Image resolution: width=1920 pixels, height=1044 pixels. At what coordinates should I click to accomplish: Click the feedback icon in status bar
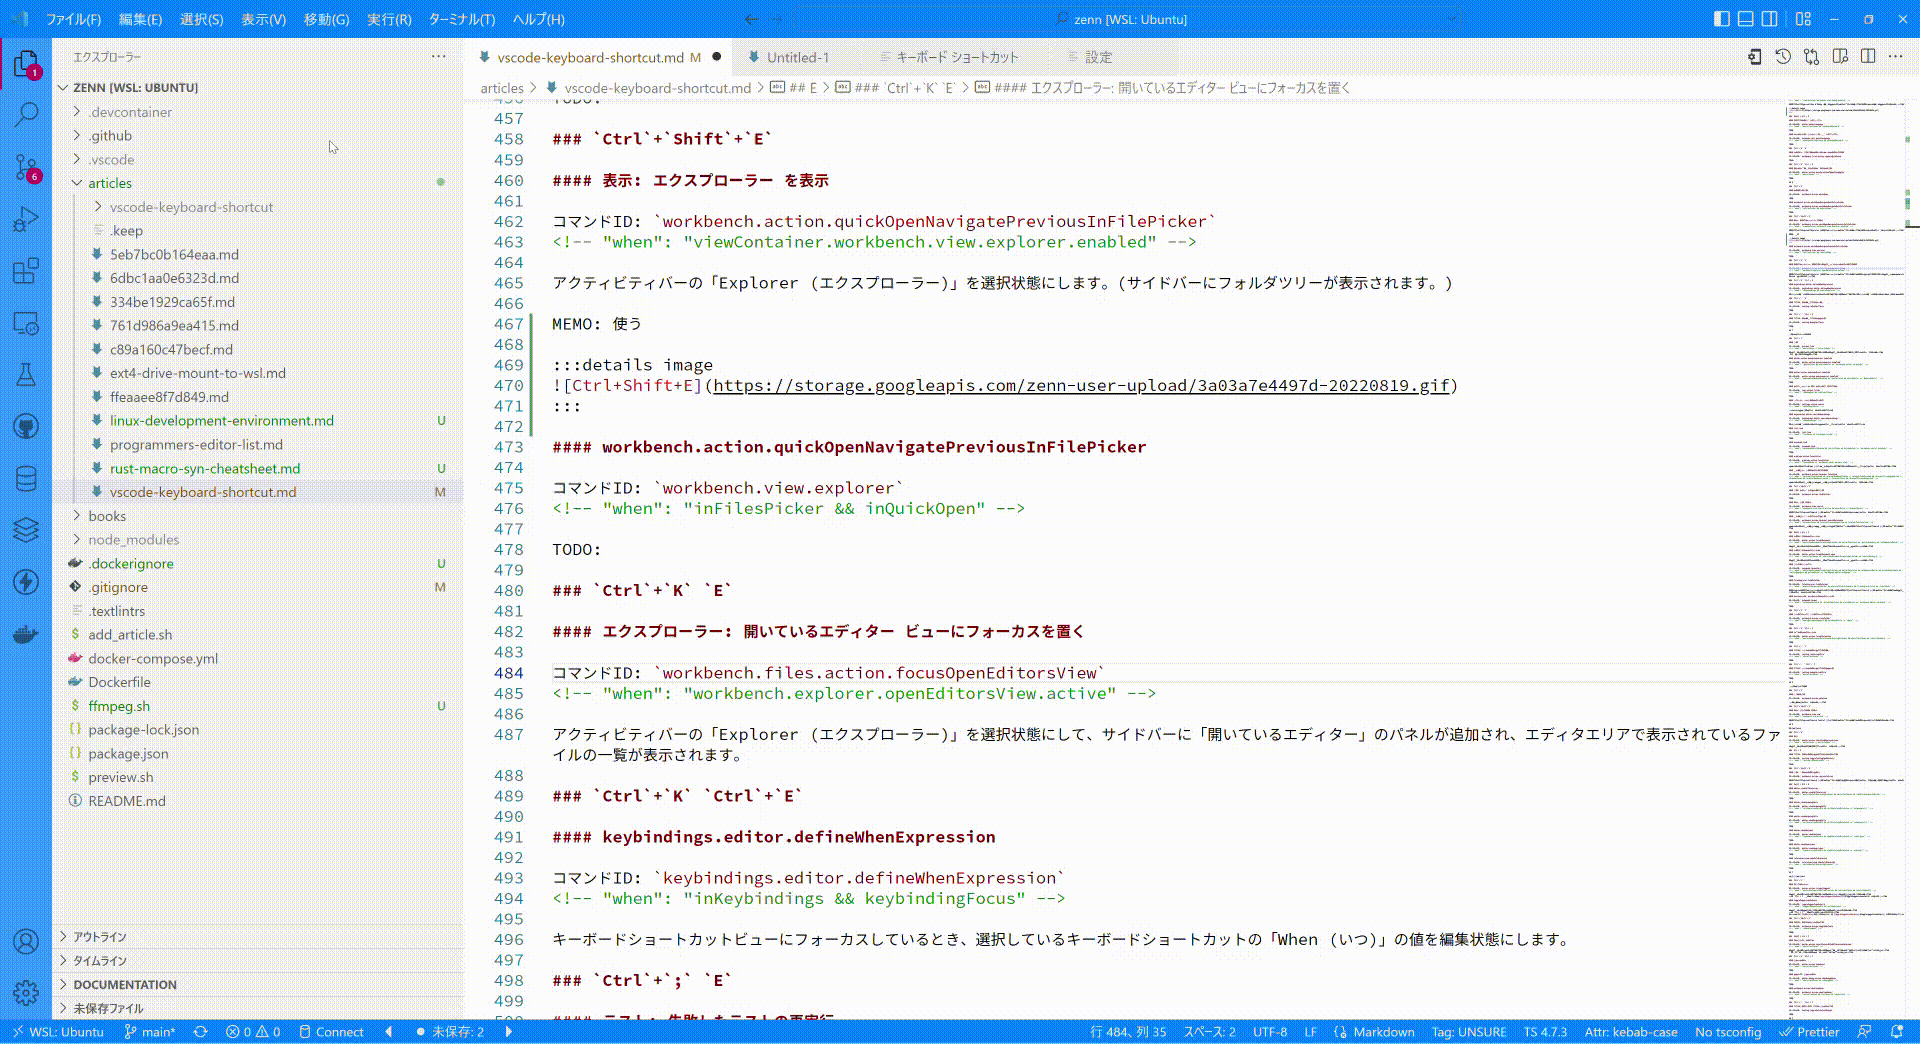1864,1032
